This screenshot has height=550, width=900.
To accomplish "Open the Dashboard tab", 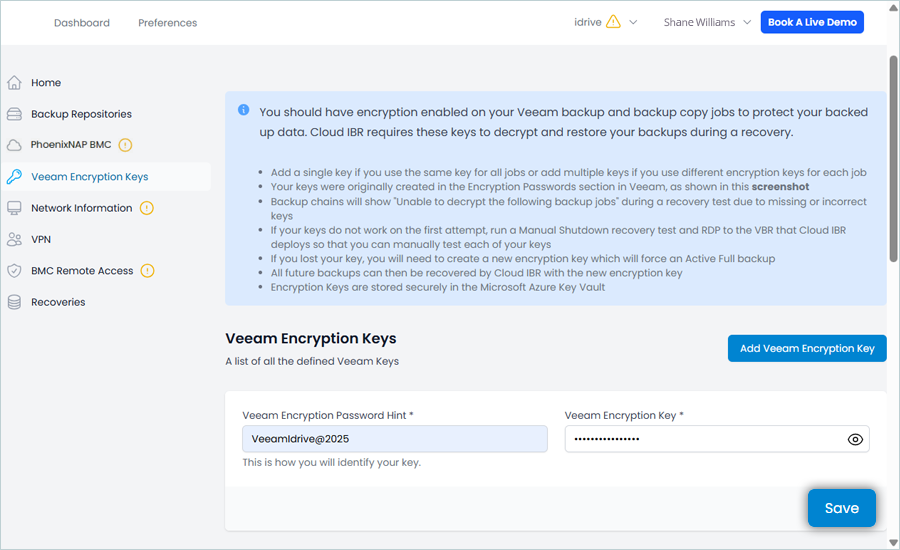I will pos(82,23).
